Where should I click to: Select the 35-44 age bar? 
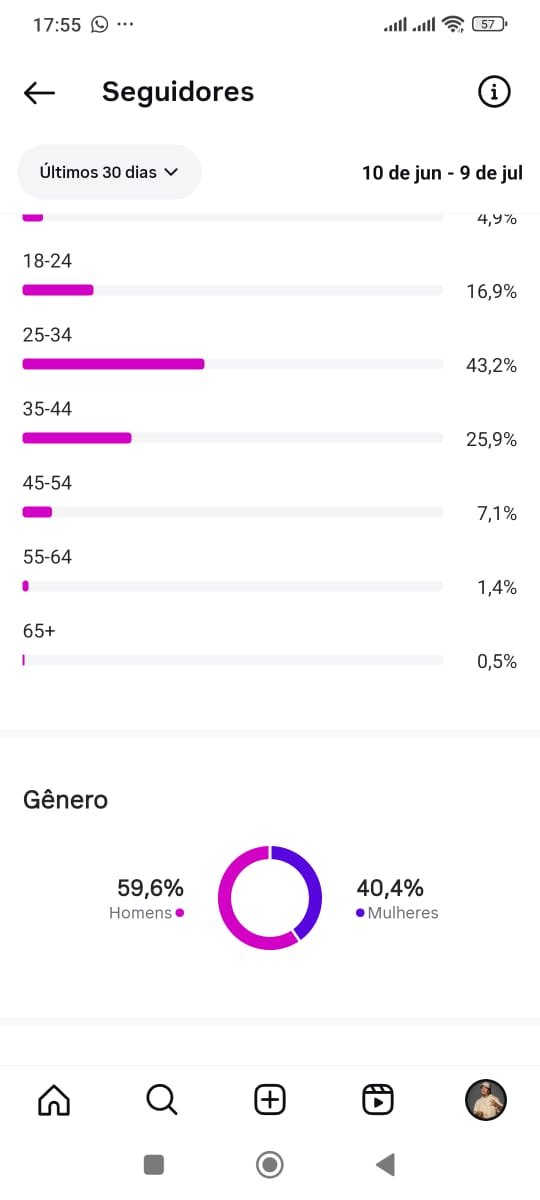coord(232,438)
